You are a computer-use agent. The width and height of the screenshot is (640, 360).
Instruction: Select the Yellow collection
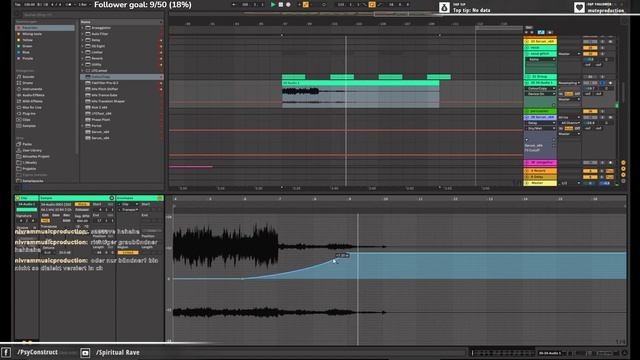[27, 40]
